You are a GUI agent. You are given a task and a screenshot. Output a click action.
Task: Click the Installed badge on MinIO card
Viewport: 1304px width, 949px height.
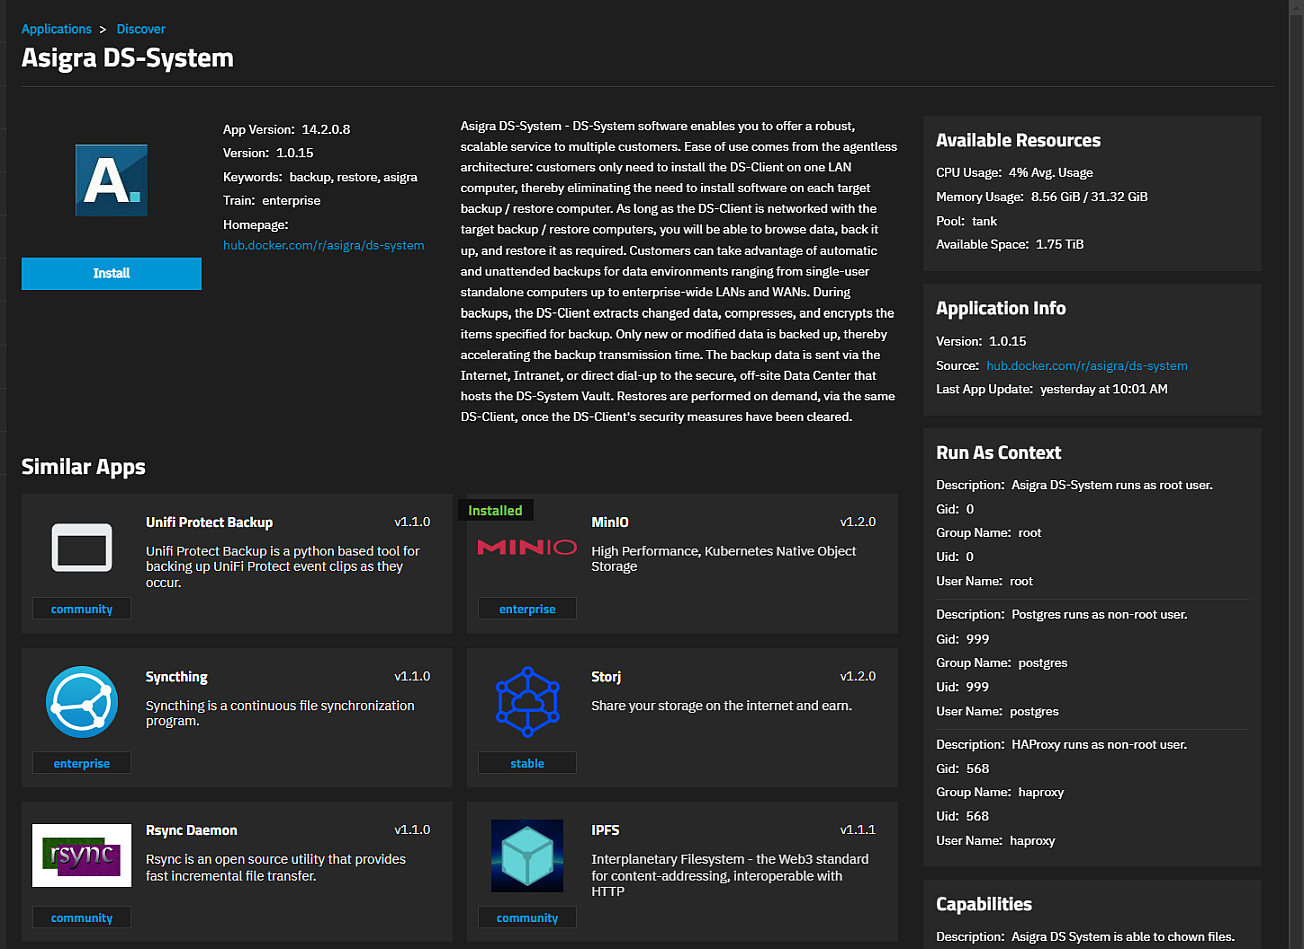click(495, 510)
